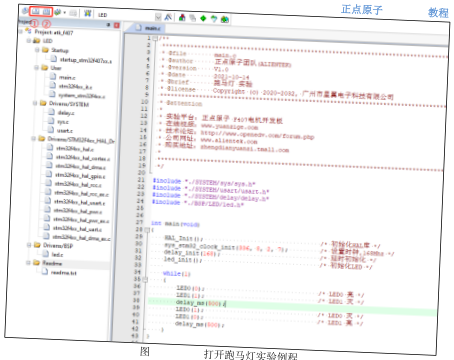Open Batch Build dropdown arrow
Screen dimensions: 454x360
[64, 13]
